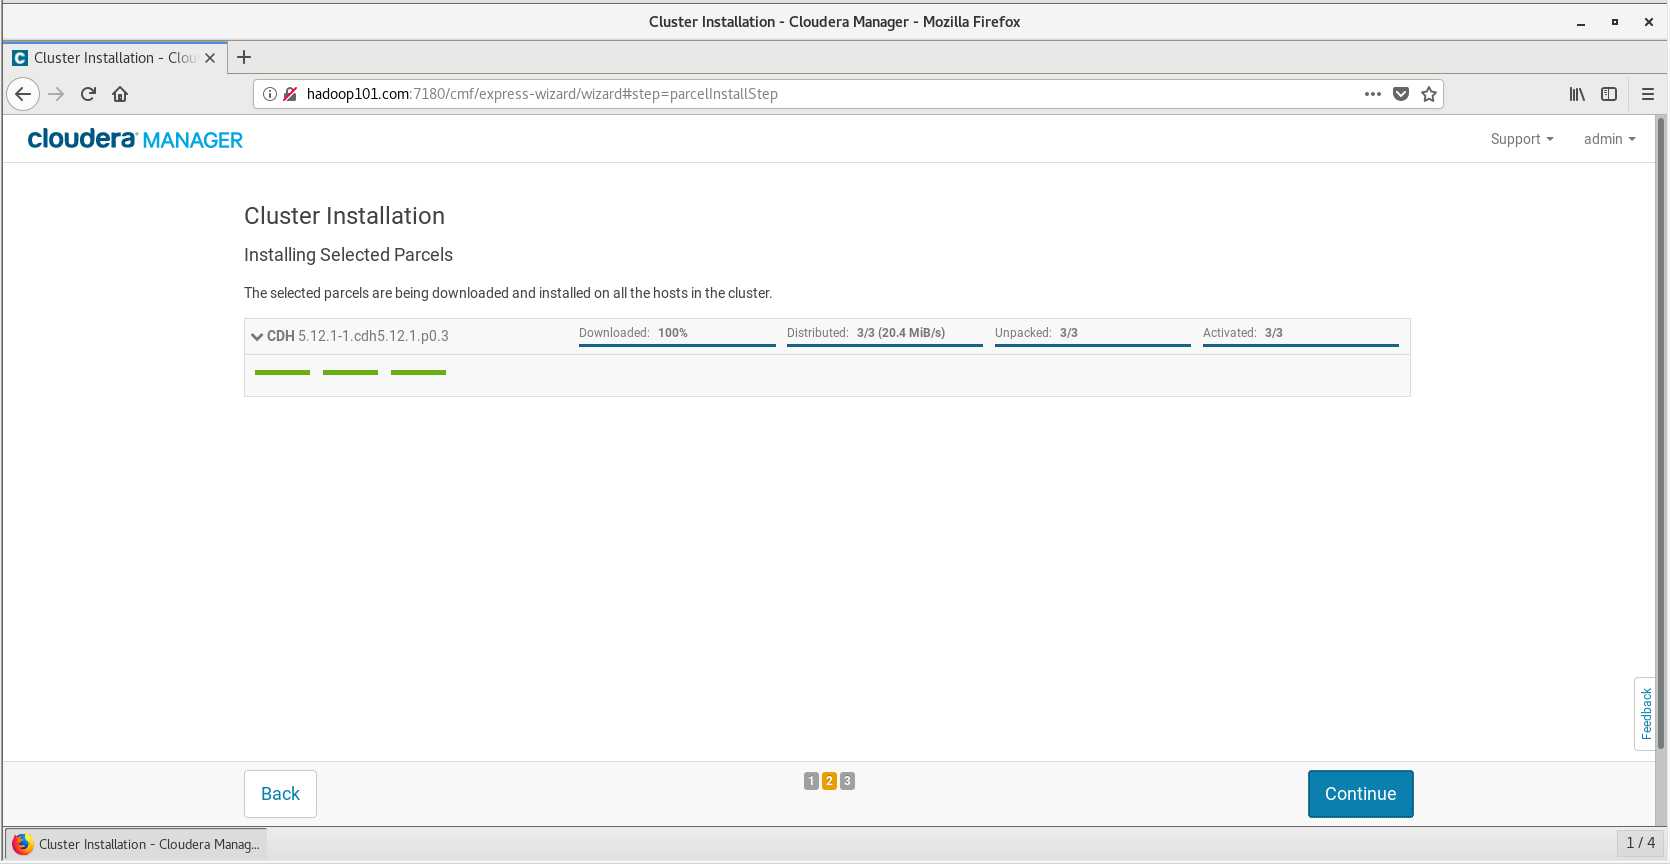The height and width of the screenshot is (864, 1670).
Task: Open the Library icon in toolbar
Action: click(1577, 94)
